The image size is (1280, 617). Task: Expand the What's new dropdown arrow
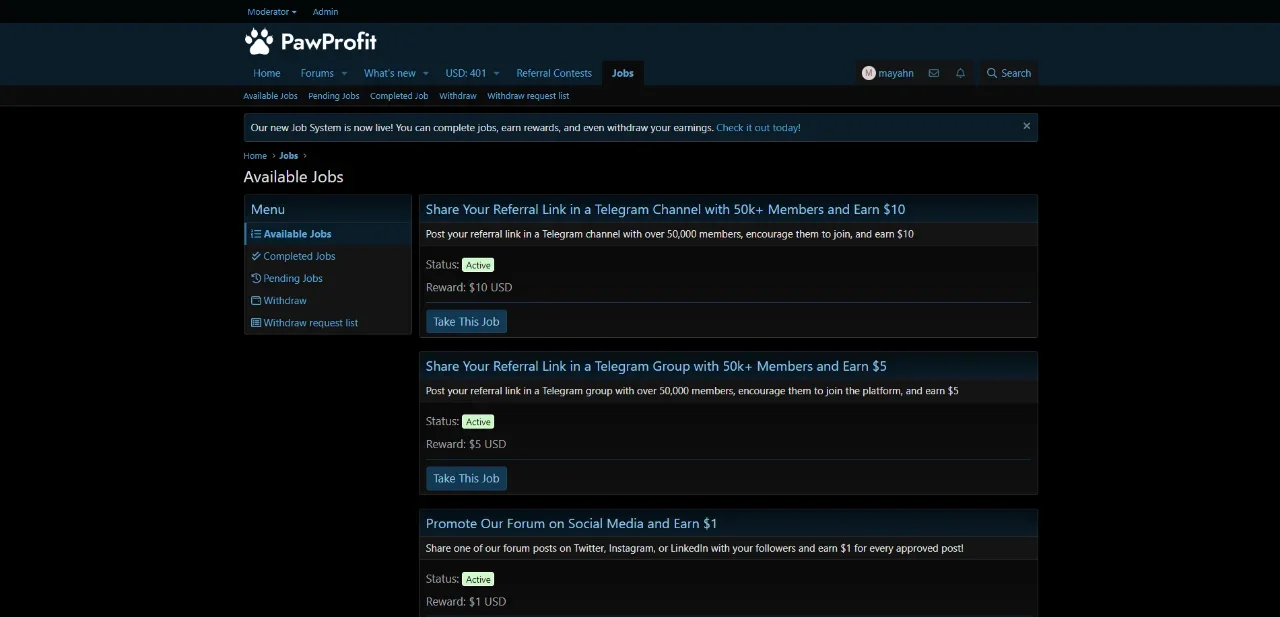[425, 73]
